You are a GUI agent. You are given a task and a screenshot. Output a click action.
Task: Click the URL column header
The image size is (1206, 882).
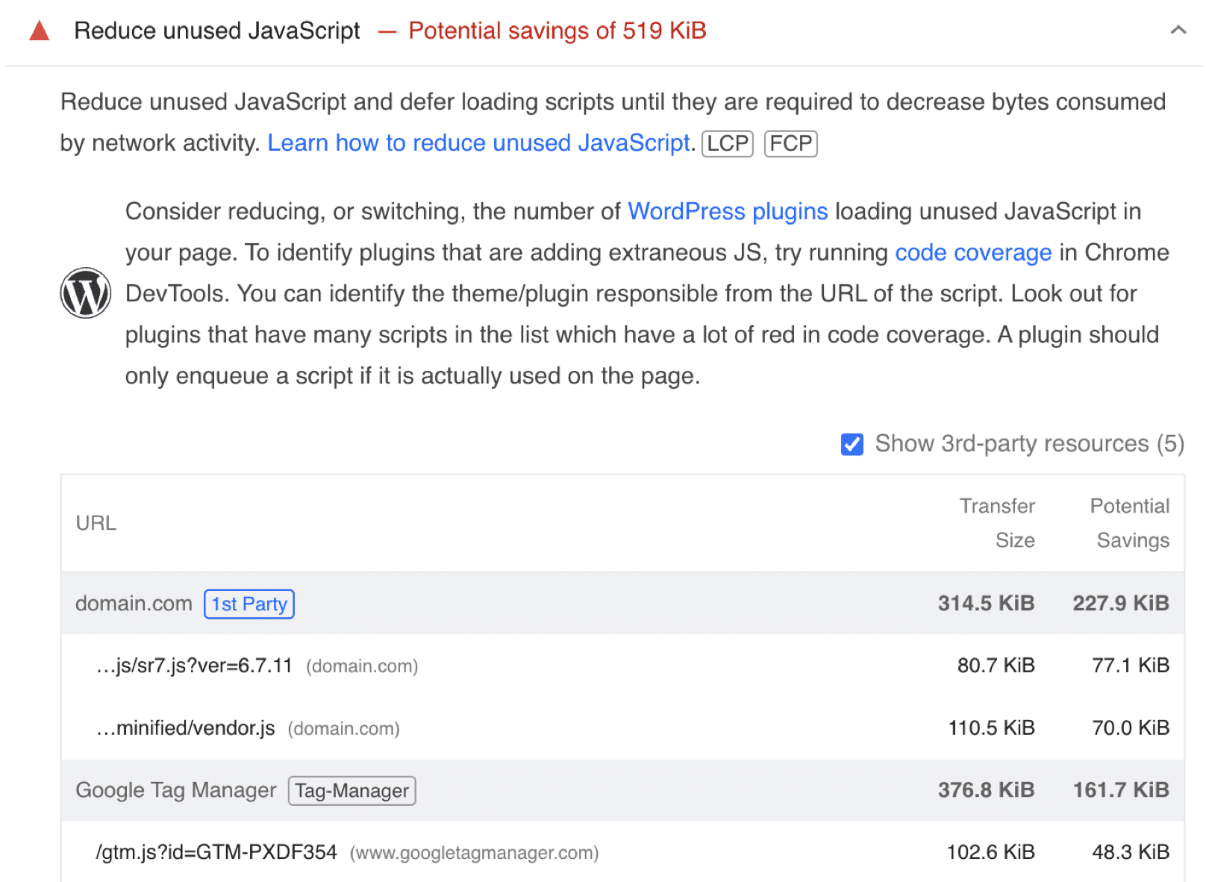pyautogui.click(x=95, y=523)
